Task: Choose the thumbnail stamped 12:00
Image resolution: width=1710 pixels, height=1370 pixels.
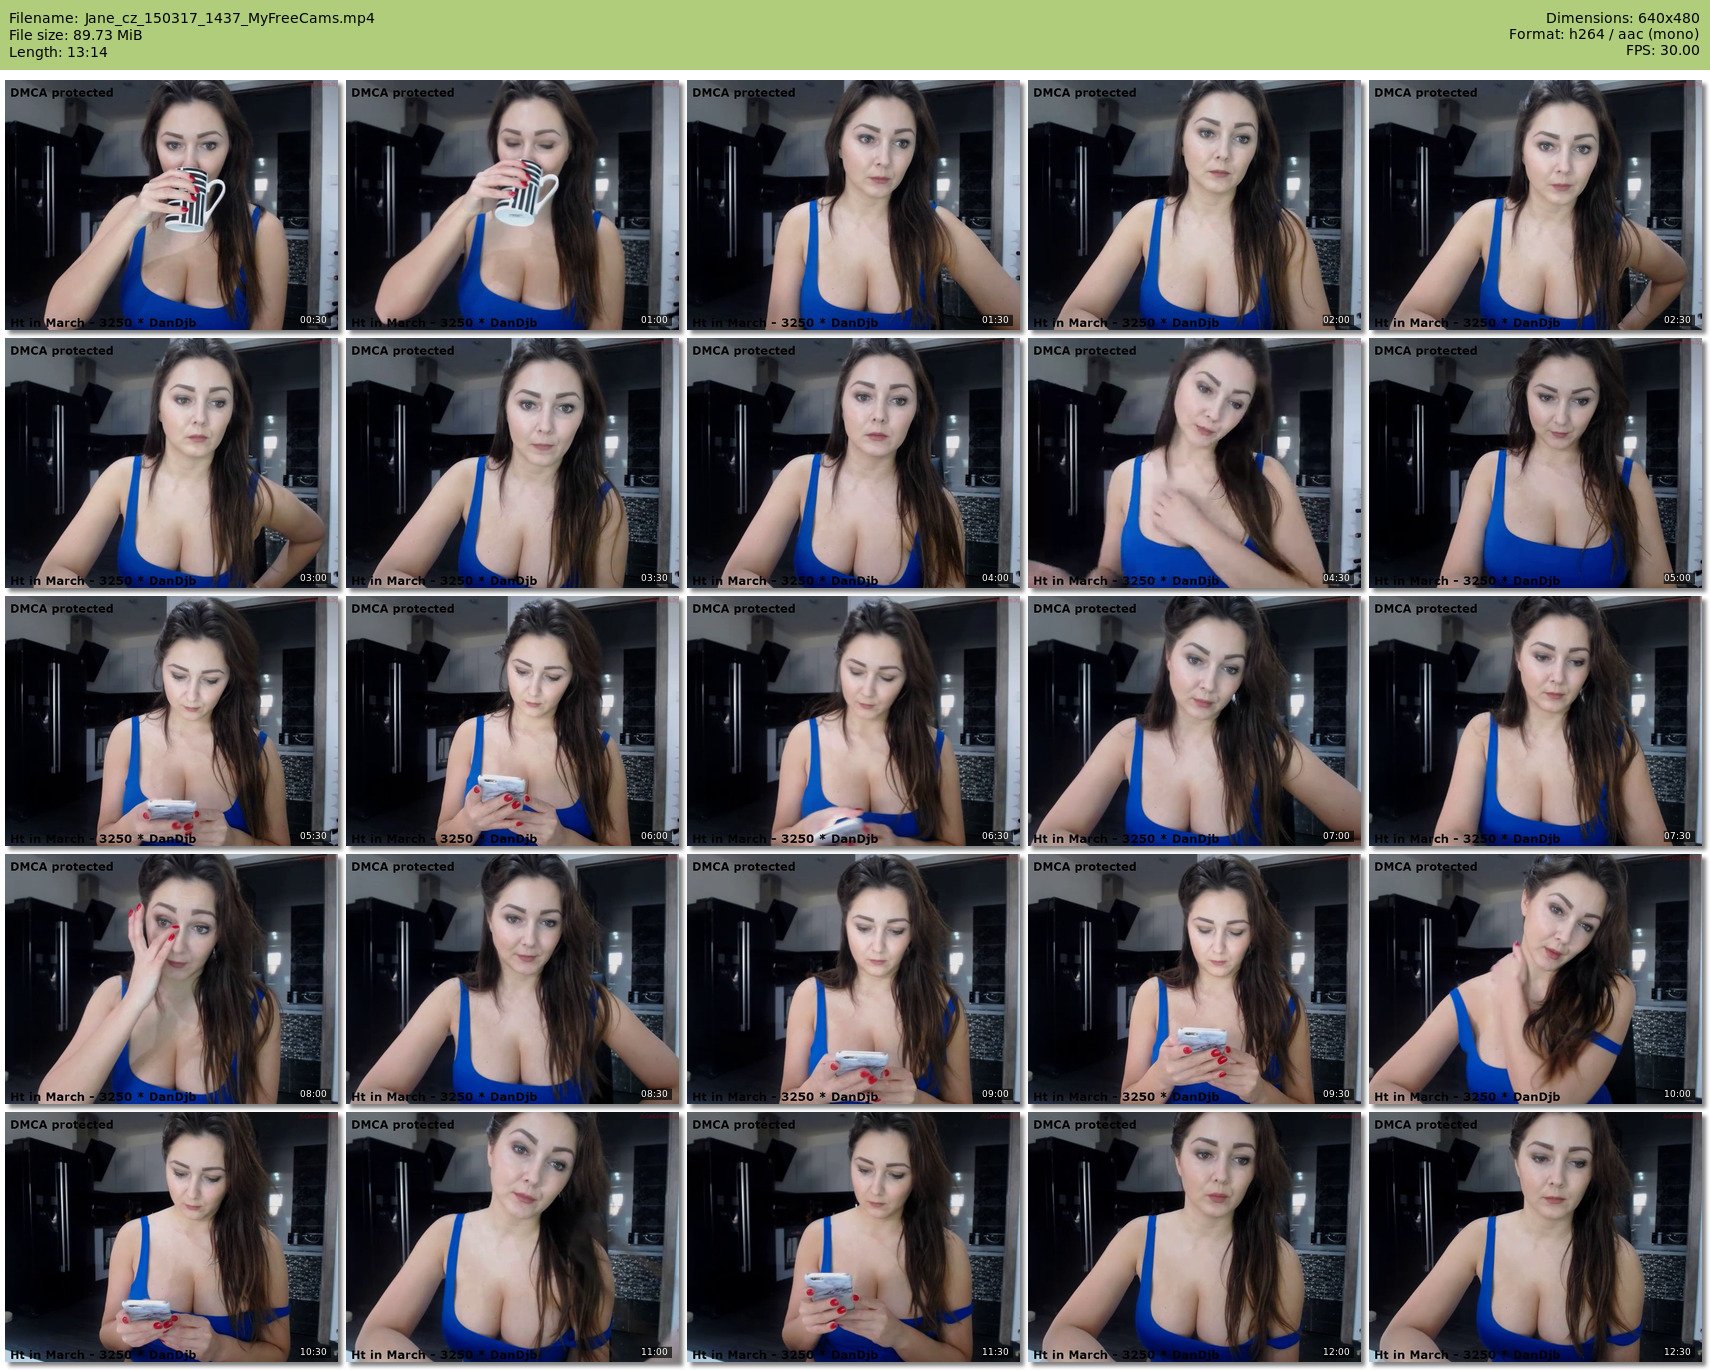Action: [x=1194, y=1237]
